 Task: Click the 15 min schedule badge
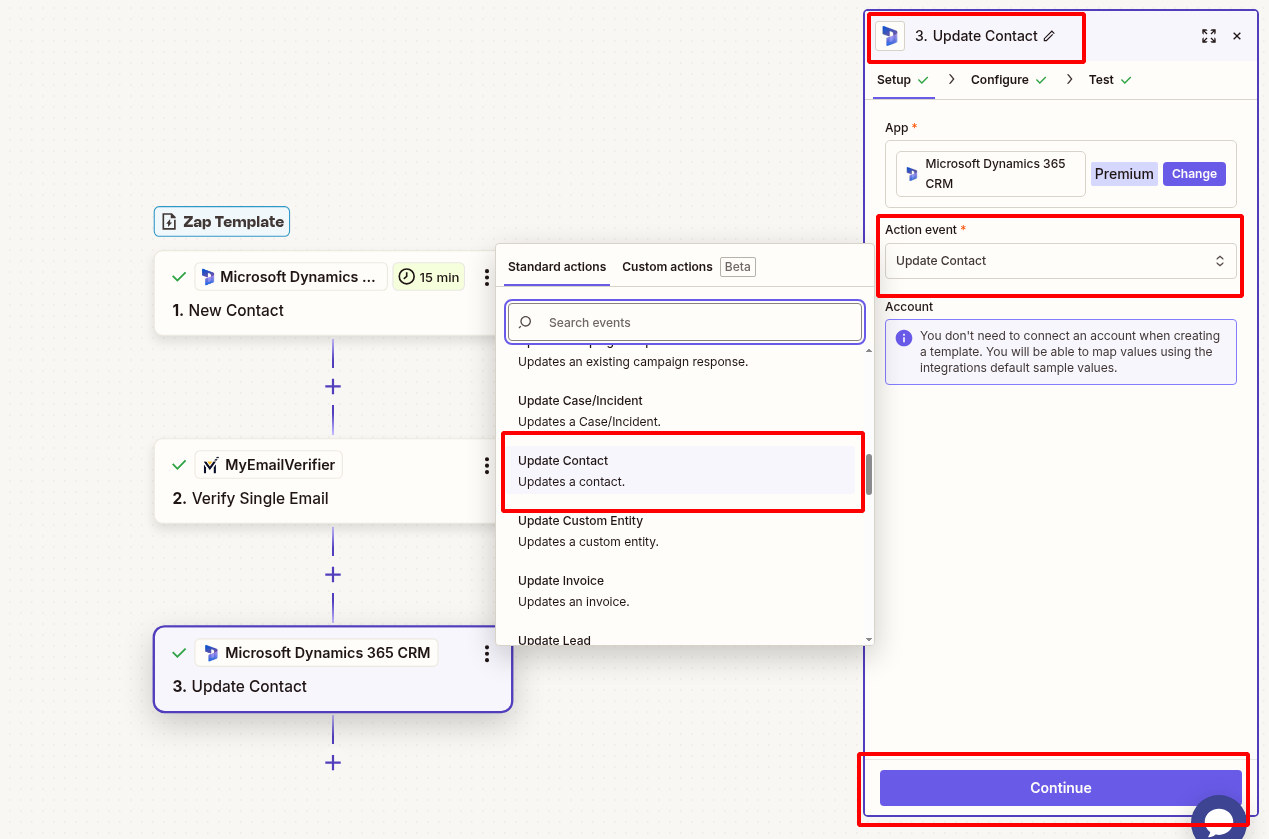coord(428,276)
